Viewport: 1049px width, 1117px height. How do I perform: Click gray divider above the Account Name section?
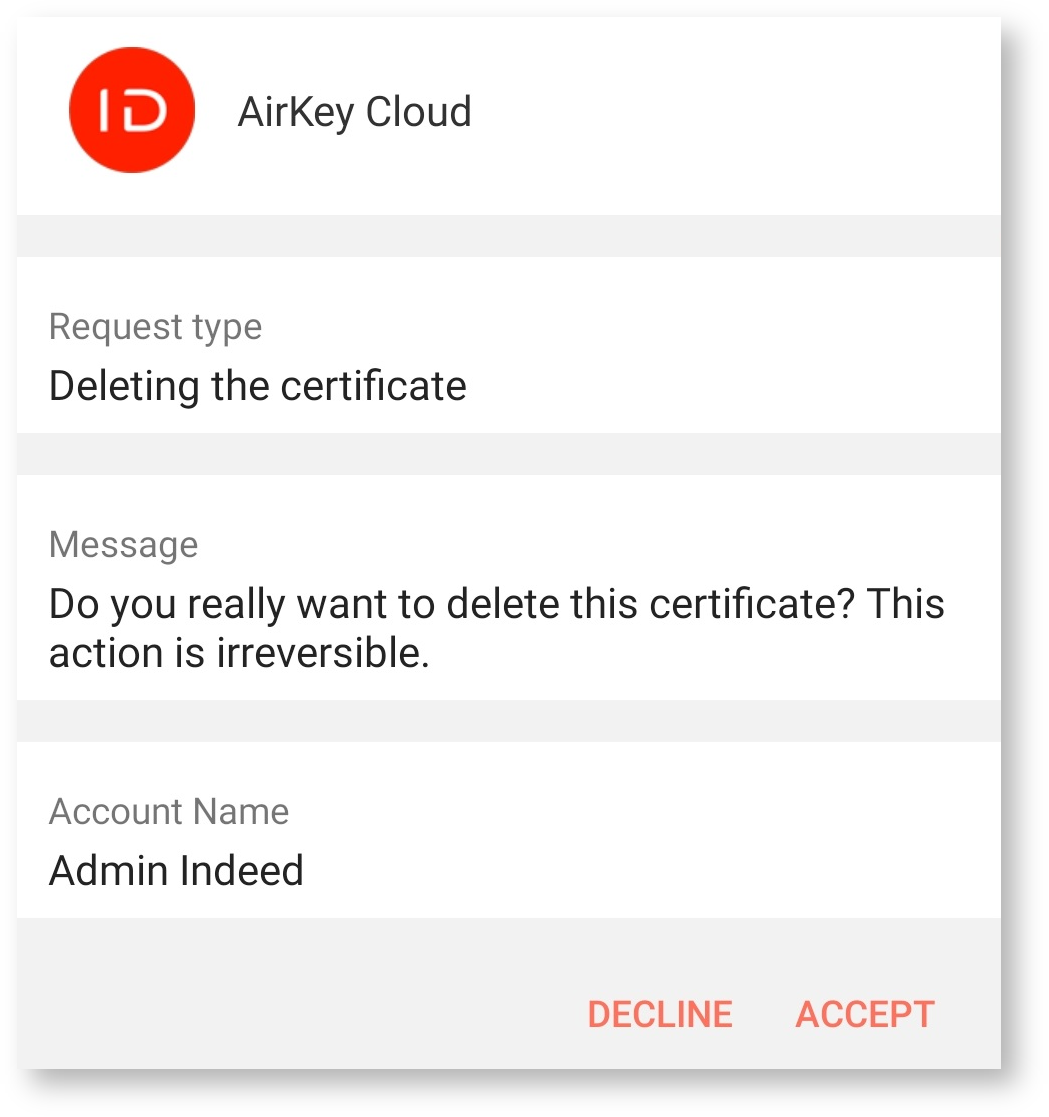click(508, 721)
